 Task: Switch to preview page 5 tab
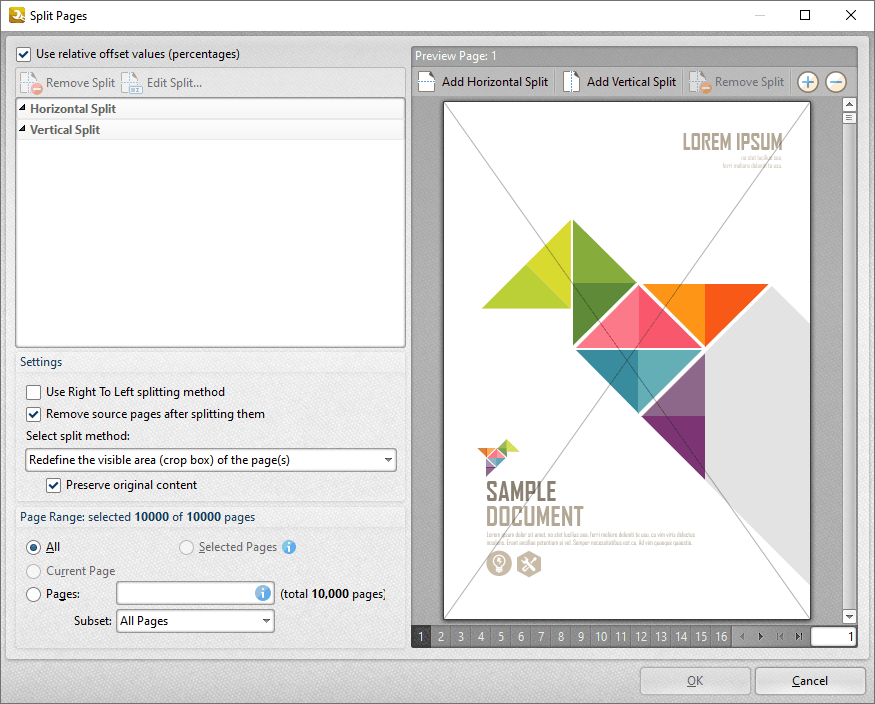pos(501,636)
